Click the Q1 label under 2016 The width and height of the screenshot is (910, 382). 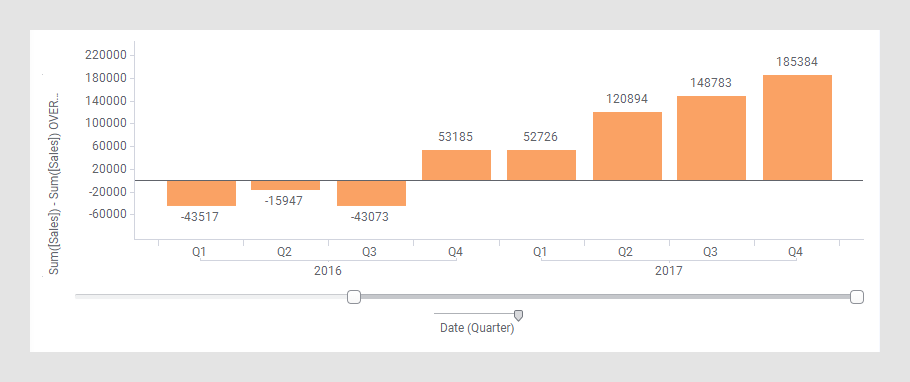[x=200, y=252]
